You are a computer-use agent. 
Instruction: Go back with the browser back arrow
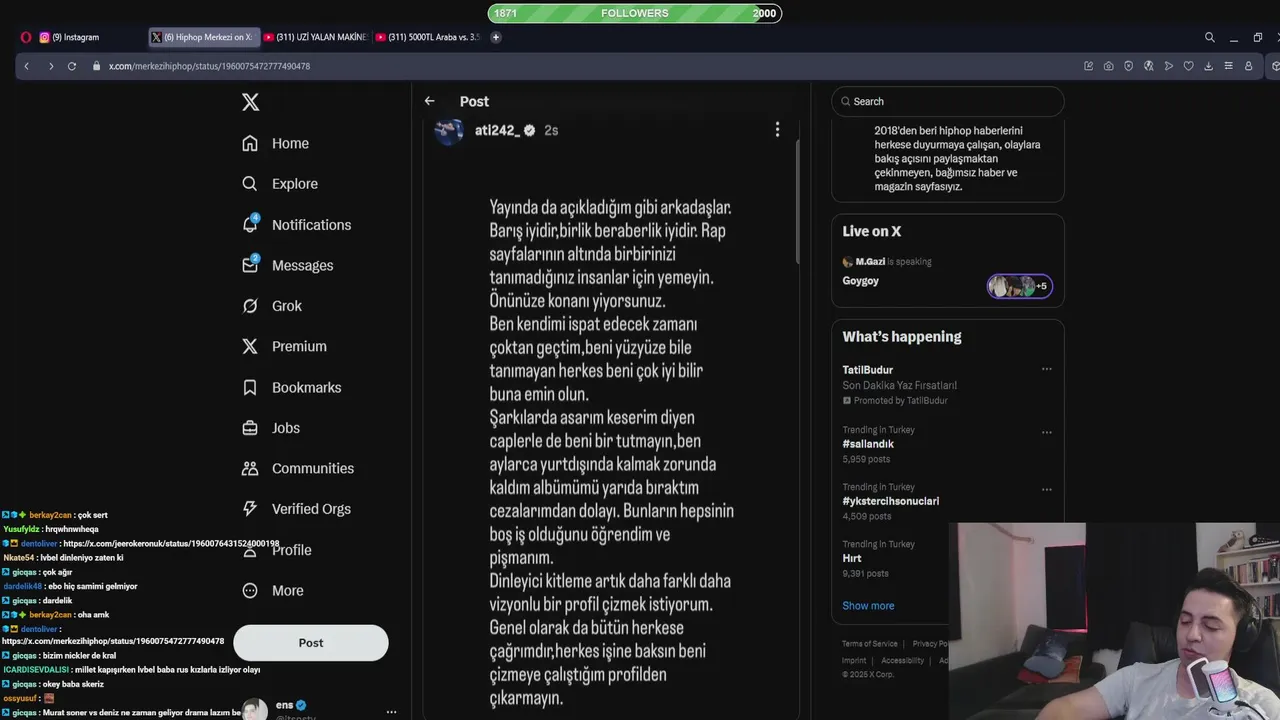(27, 66)
